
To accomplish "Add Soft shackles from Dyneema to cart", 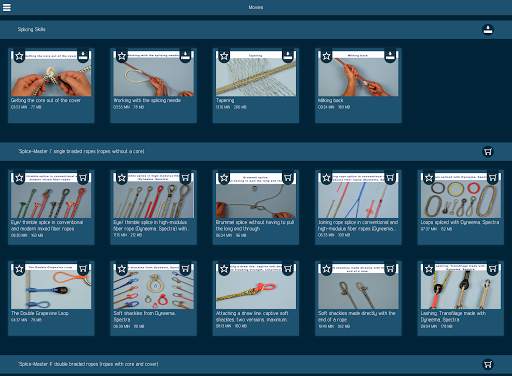I will click(x=186, y=269).
